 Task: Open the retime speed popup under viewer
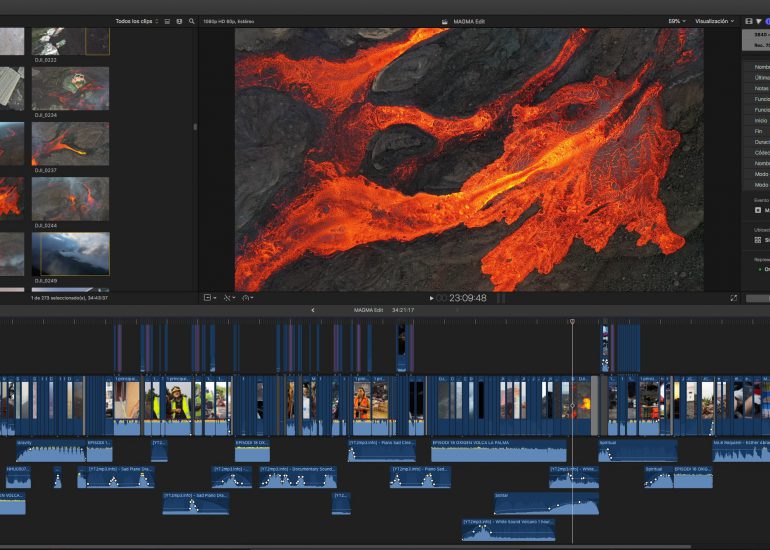pos(247,298)
